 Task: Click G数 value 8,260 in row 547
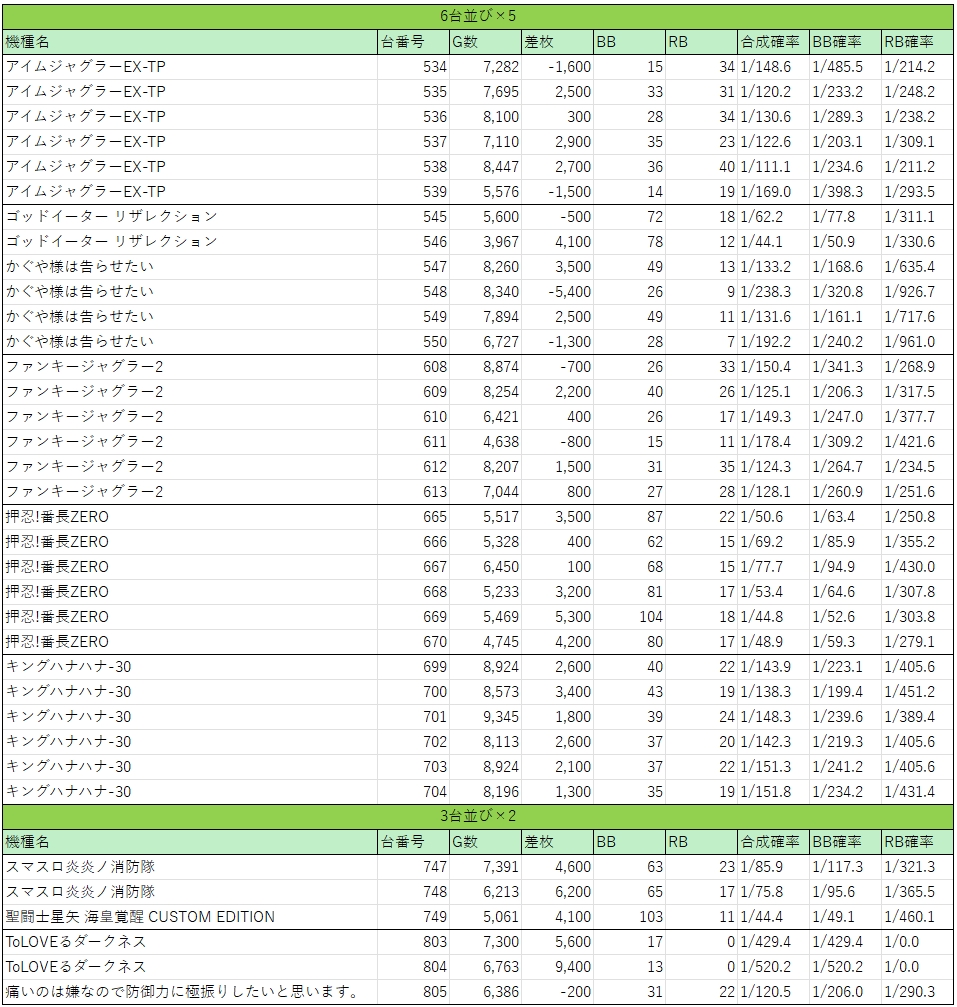[486, 267]
